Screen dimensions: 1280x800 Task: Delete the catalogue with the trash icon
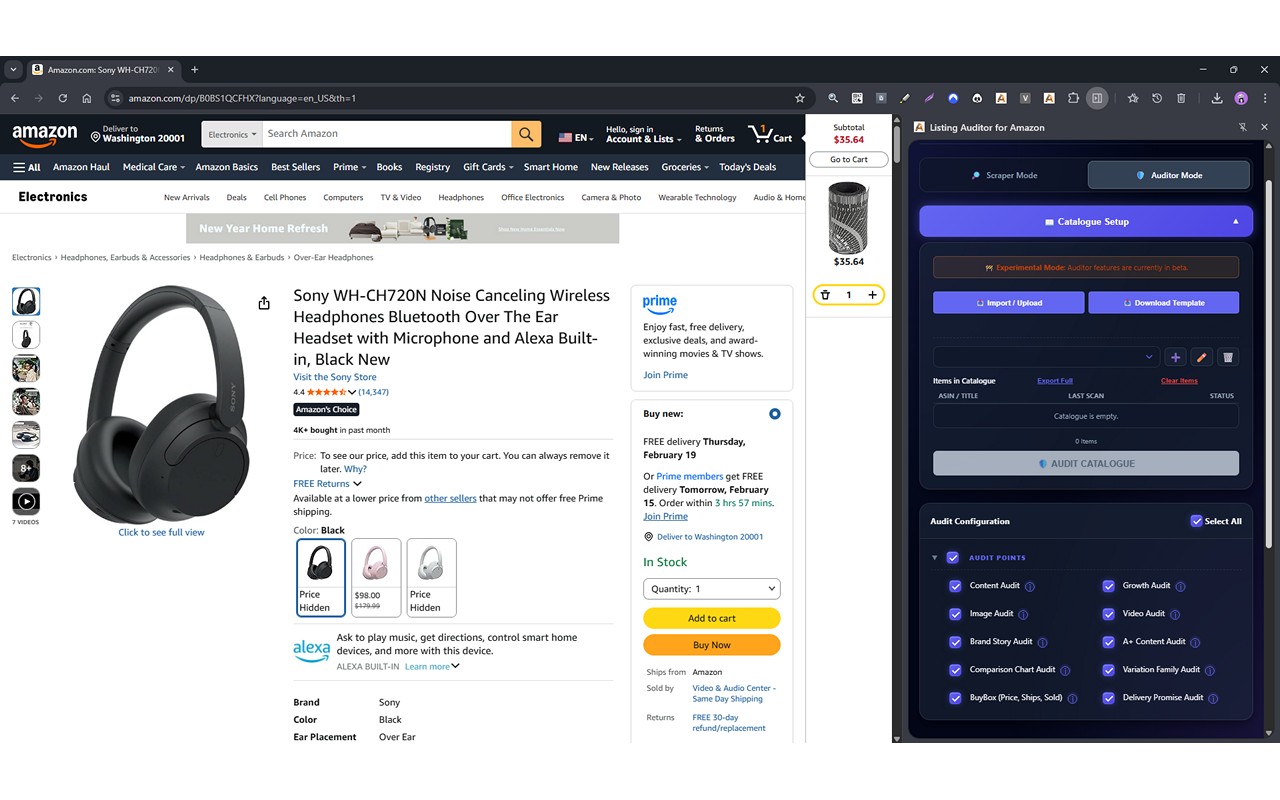(1228, 357)
